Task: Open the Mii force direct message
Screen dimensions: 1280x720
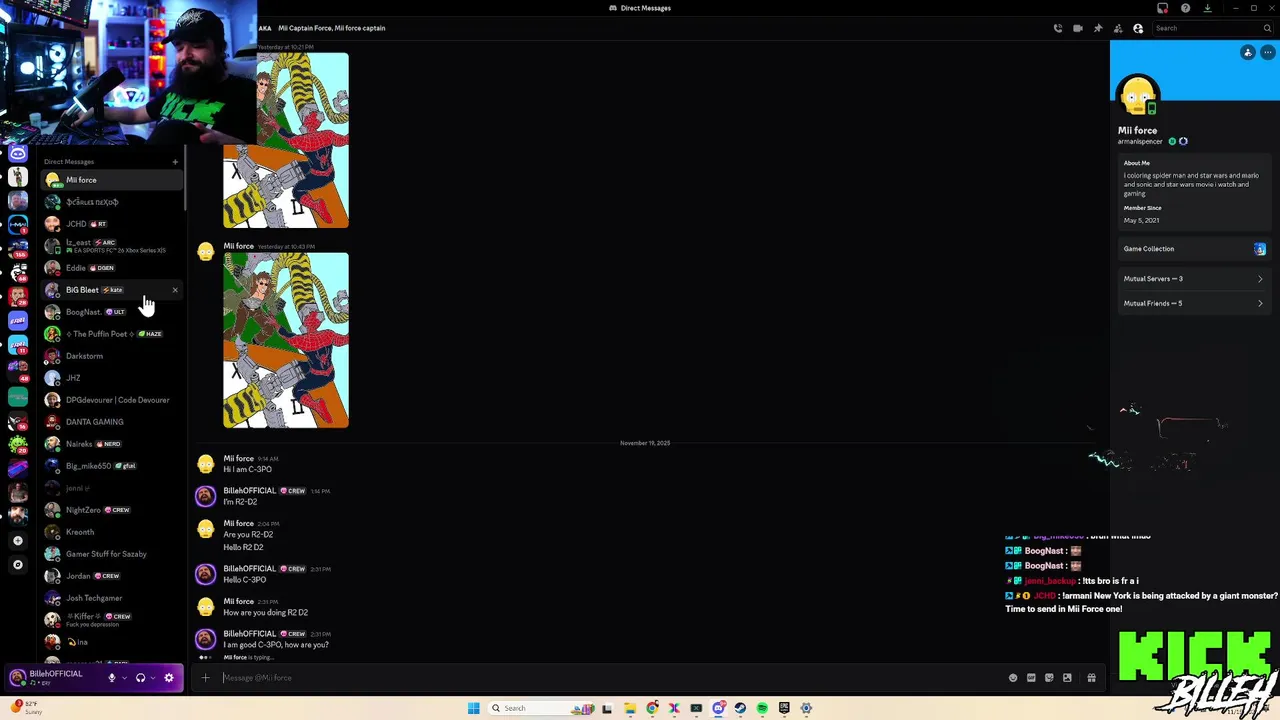Action: tap(112, 180)
